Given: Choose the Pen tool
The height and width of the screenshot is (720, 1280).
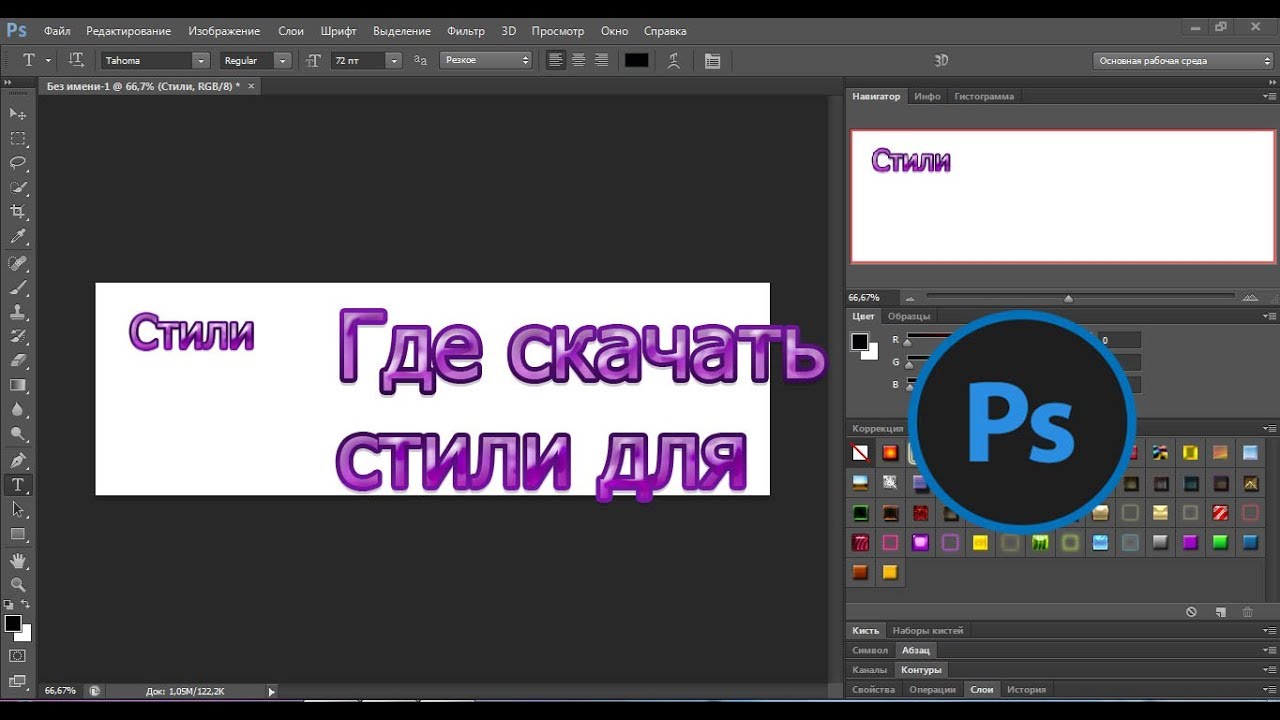Looking at the screenshot, I should pos(18,460).
